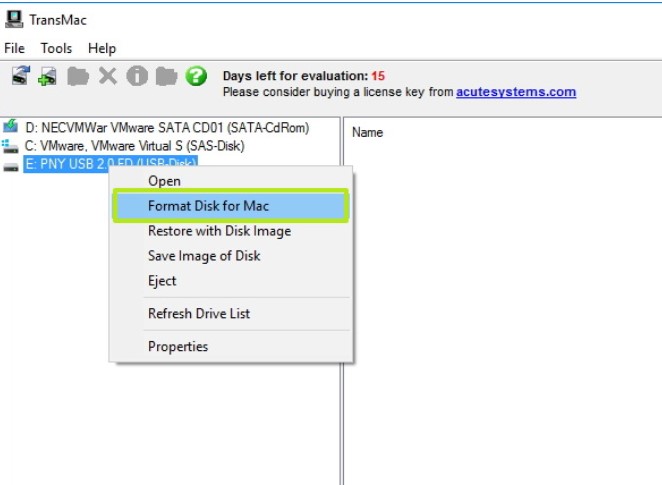Click the greyed folder icon beside delete X
The height and width of the screenshot is (485, 662).
[78, 76]
